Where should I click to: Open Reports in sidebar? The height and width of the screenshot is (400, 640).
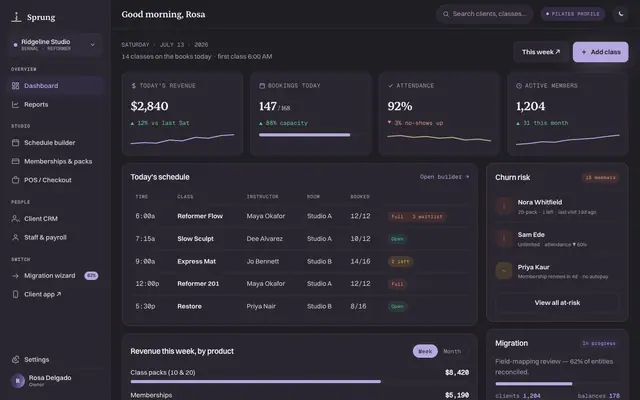coord(54,104)
